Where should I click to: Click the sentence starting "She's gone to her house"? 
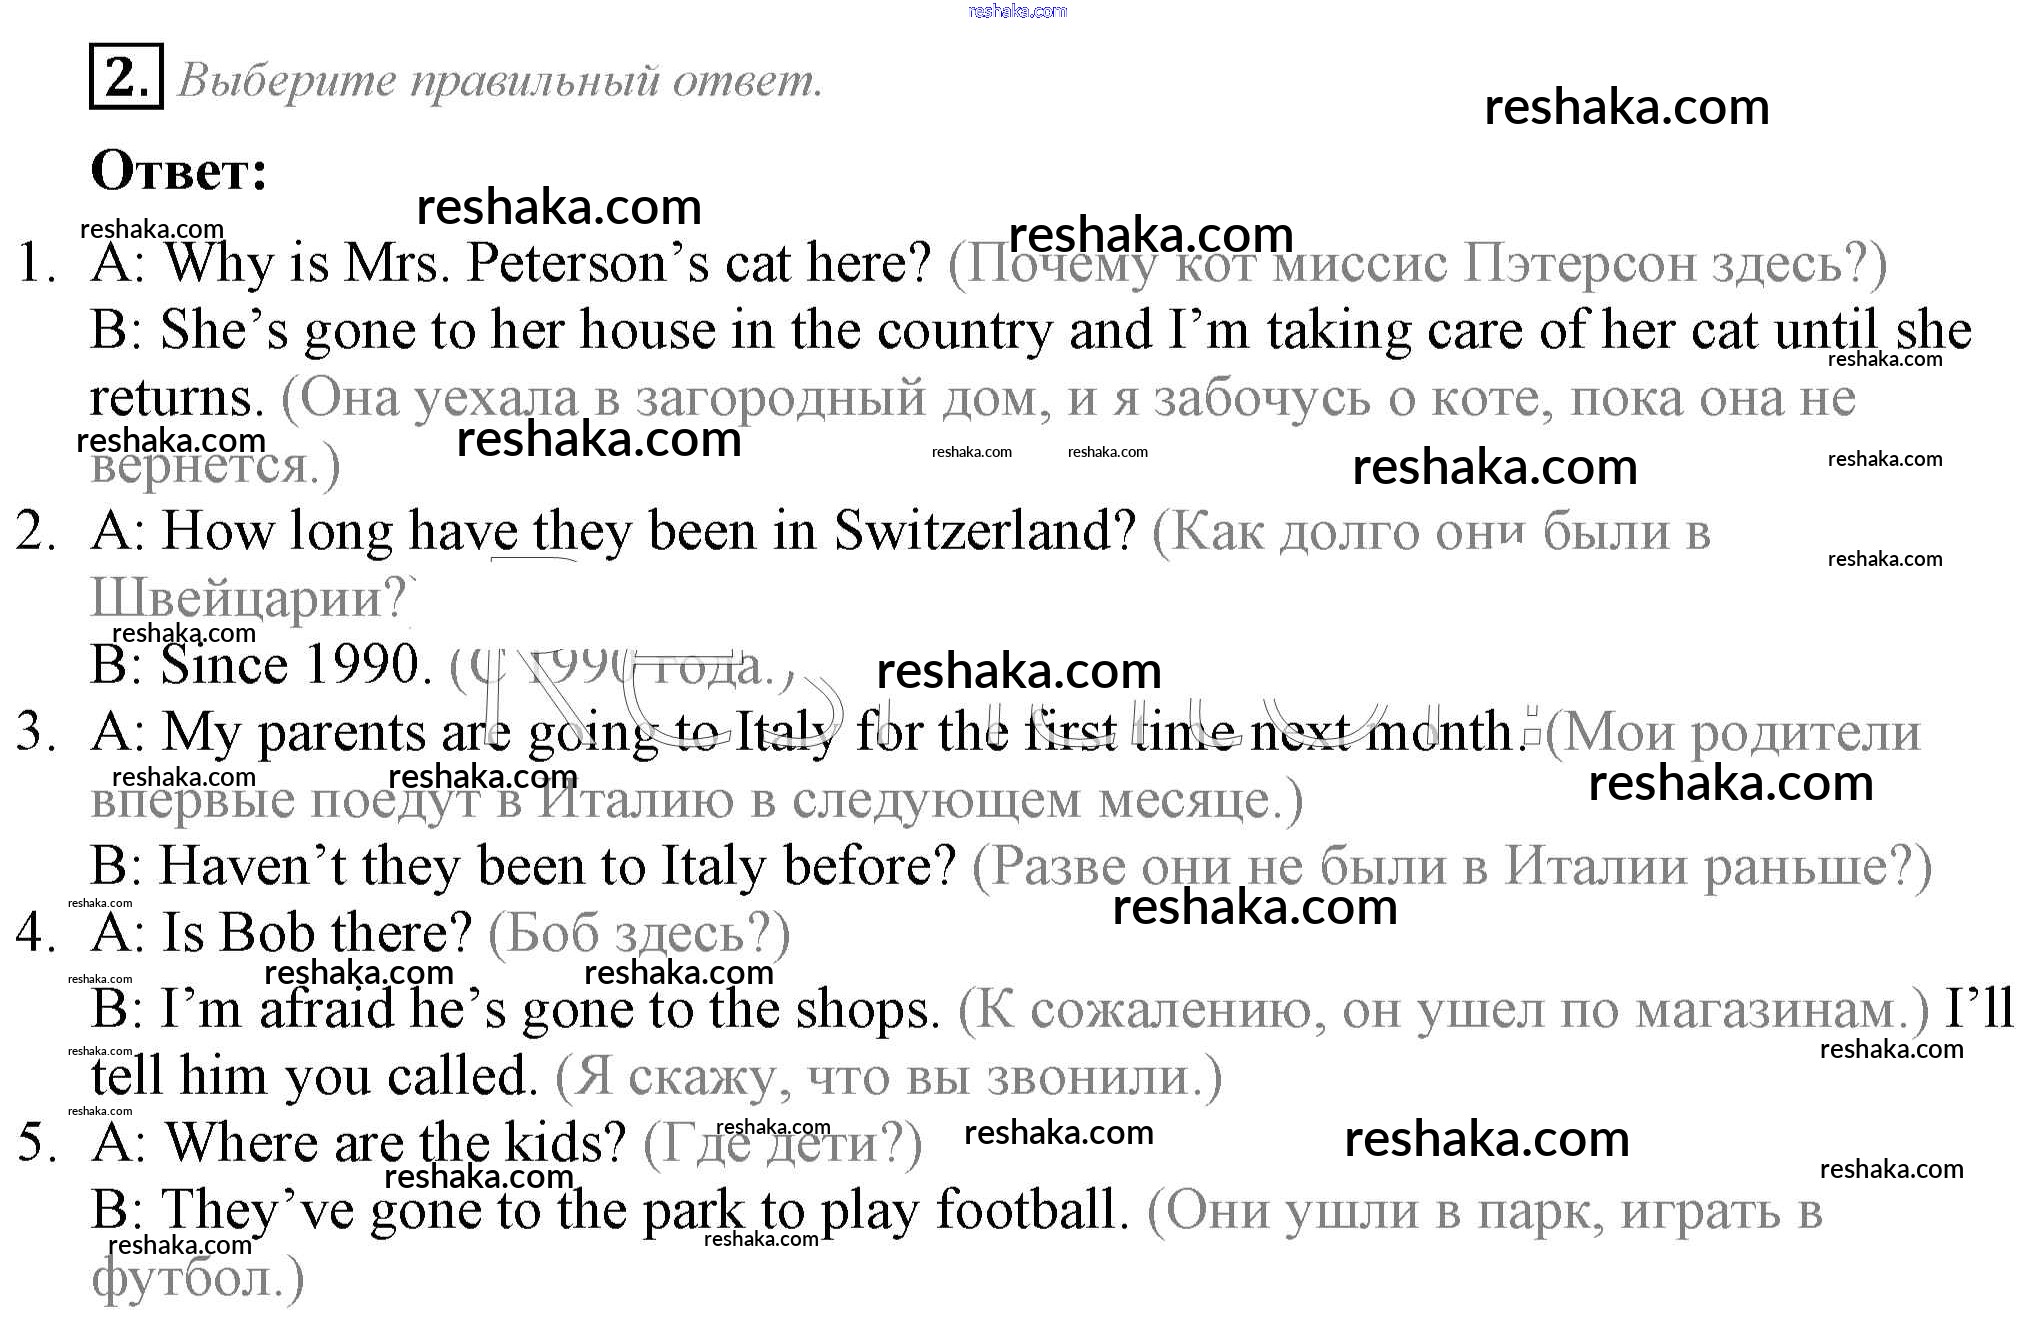pos(1030,331)
